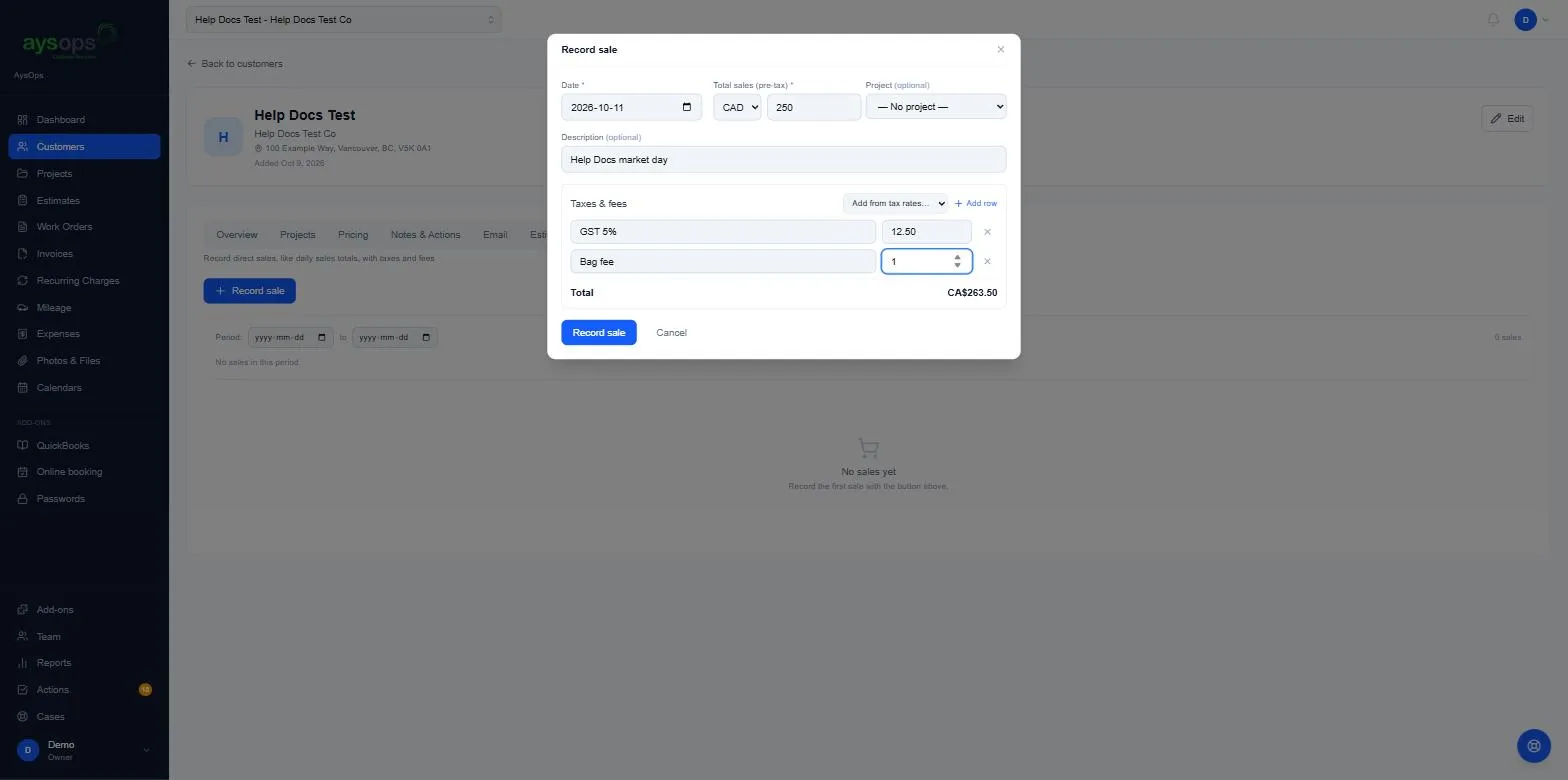Open the Dashboard sidebar item
The width and height of the screenshot is (1568, 780).
point(84,120)
